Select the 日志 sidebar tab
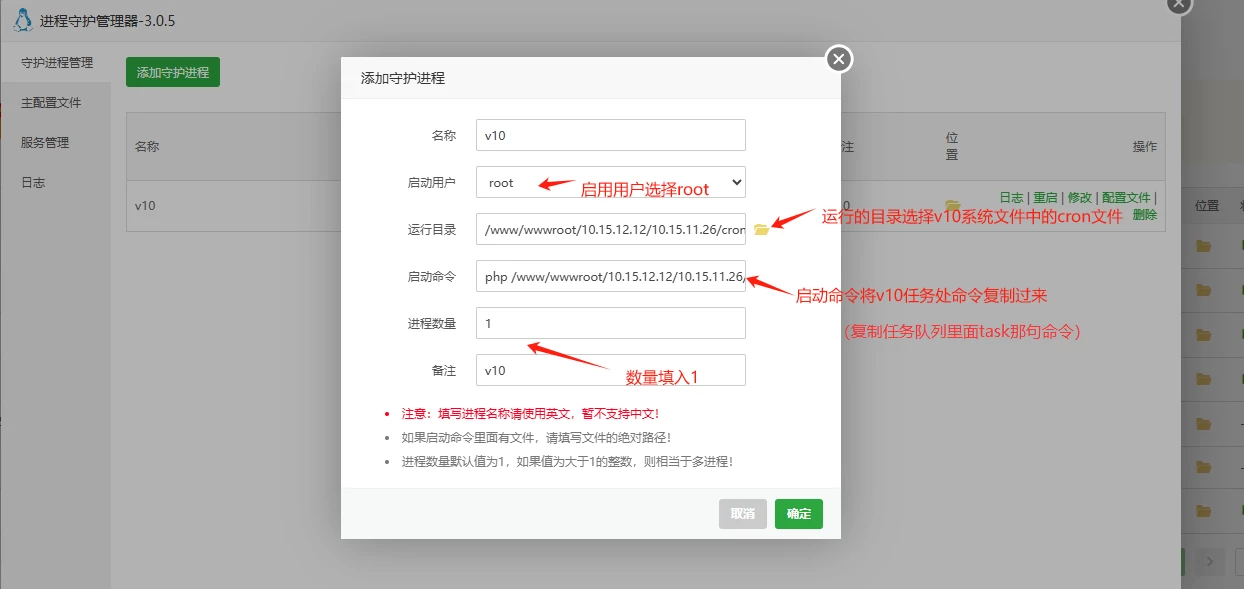The width and height of the screenshot is (1244, 589). click(x=33, y=183)
